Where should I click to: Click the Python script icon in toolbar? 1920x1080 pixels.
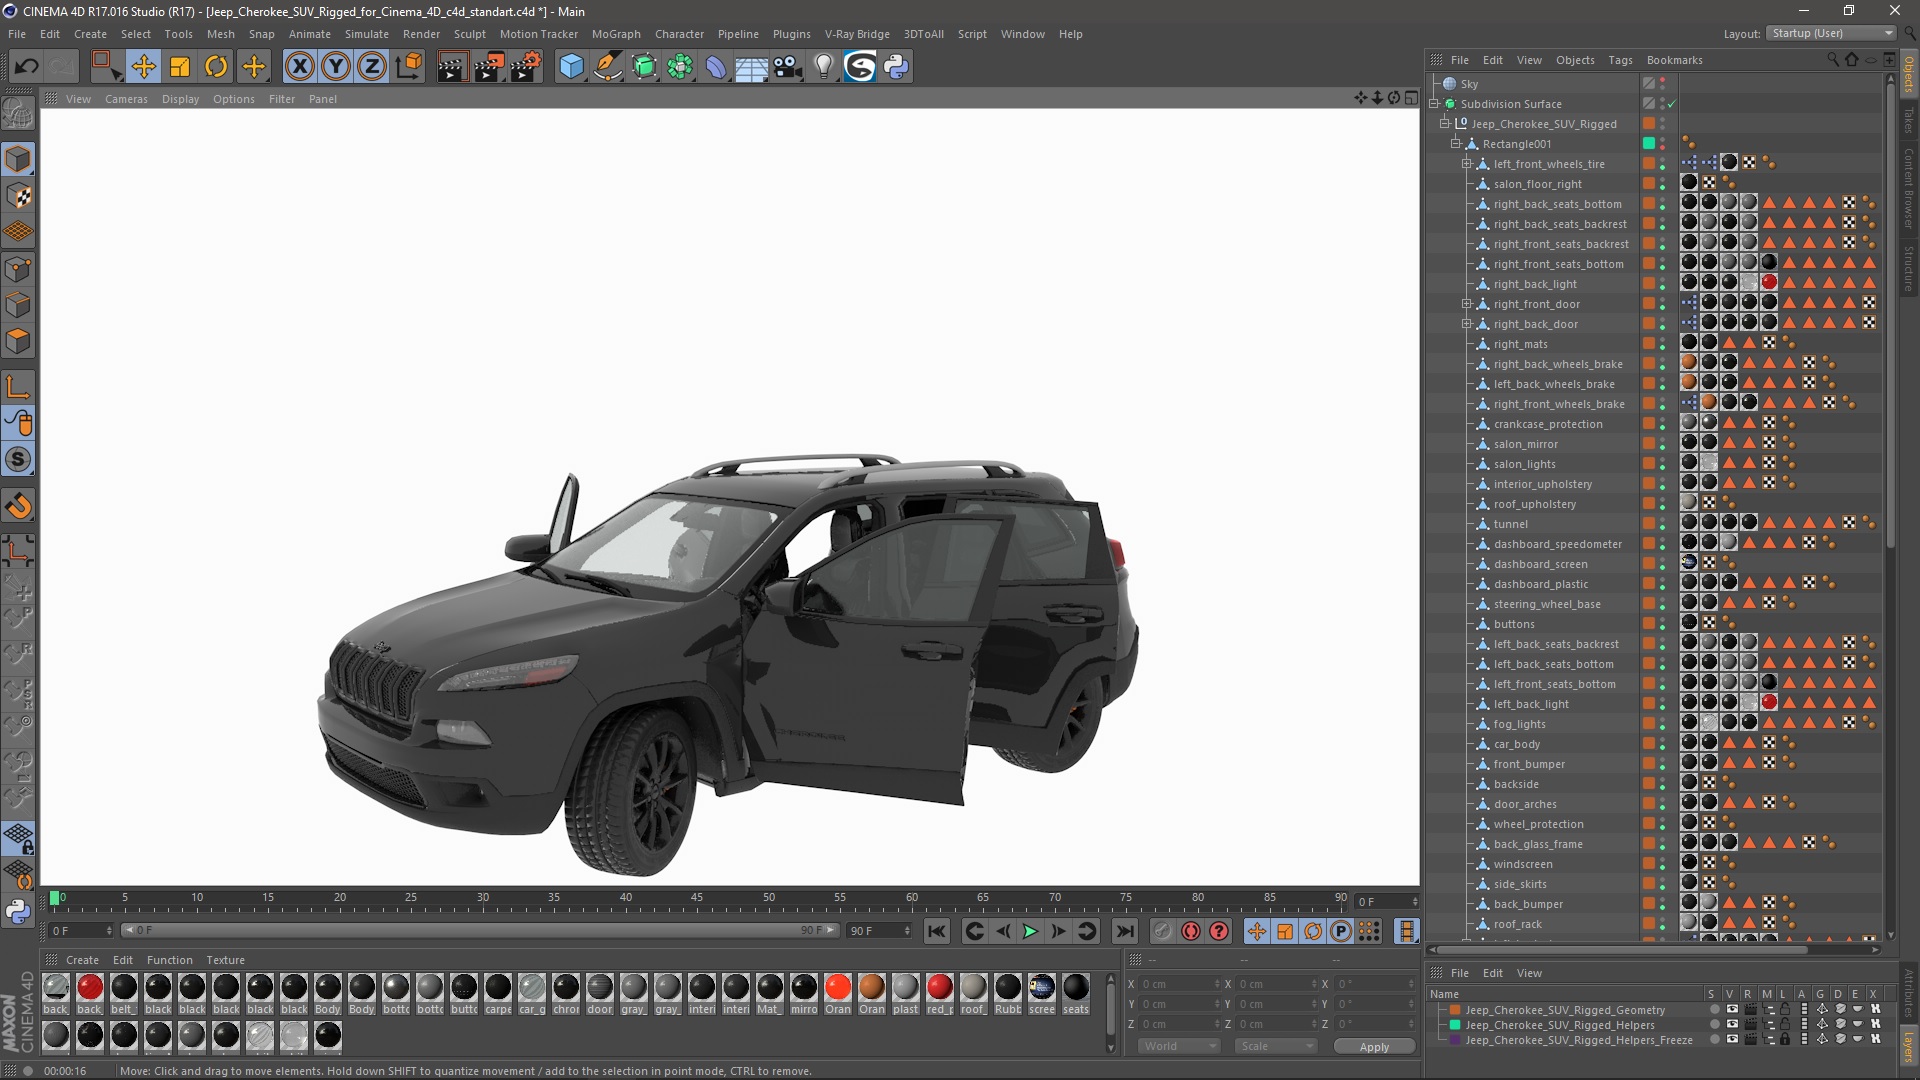tap(896, 67)
